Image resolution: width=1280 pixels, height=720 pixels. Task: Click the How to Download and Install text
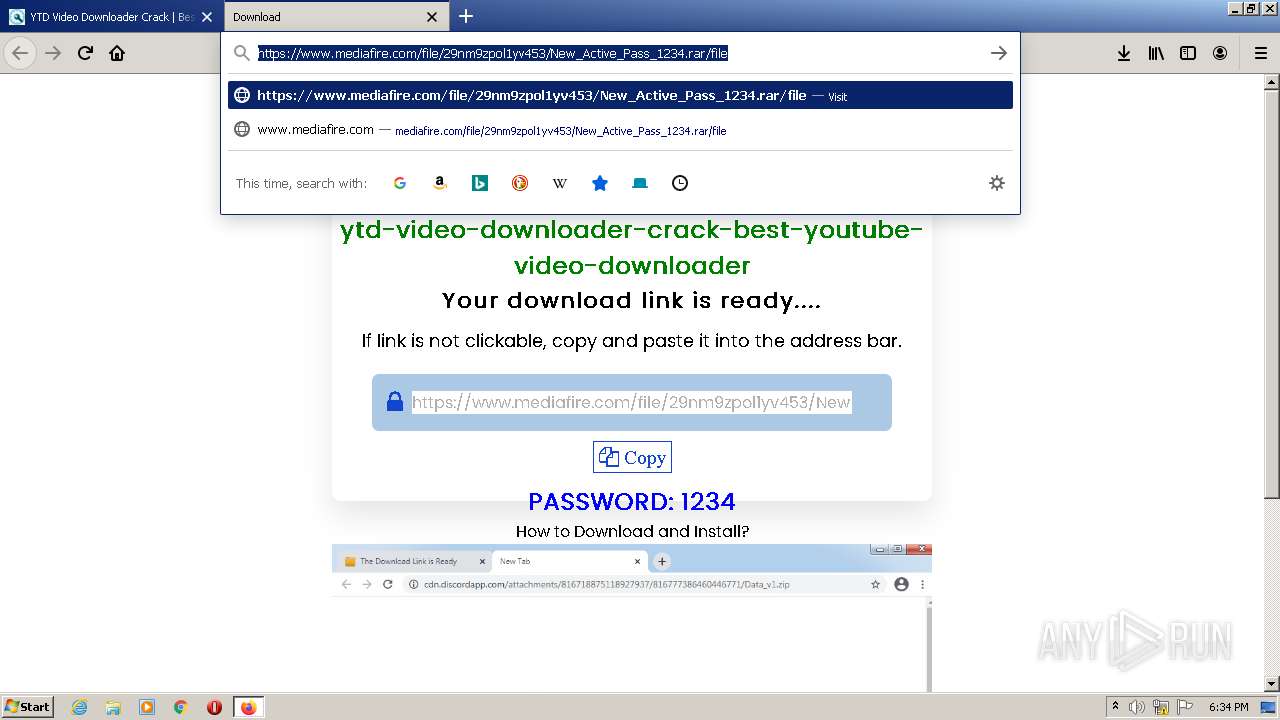[x=632, y=531]
